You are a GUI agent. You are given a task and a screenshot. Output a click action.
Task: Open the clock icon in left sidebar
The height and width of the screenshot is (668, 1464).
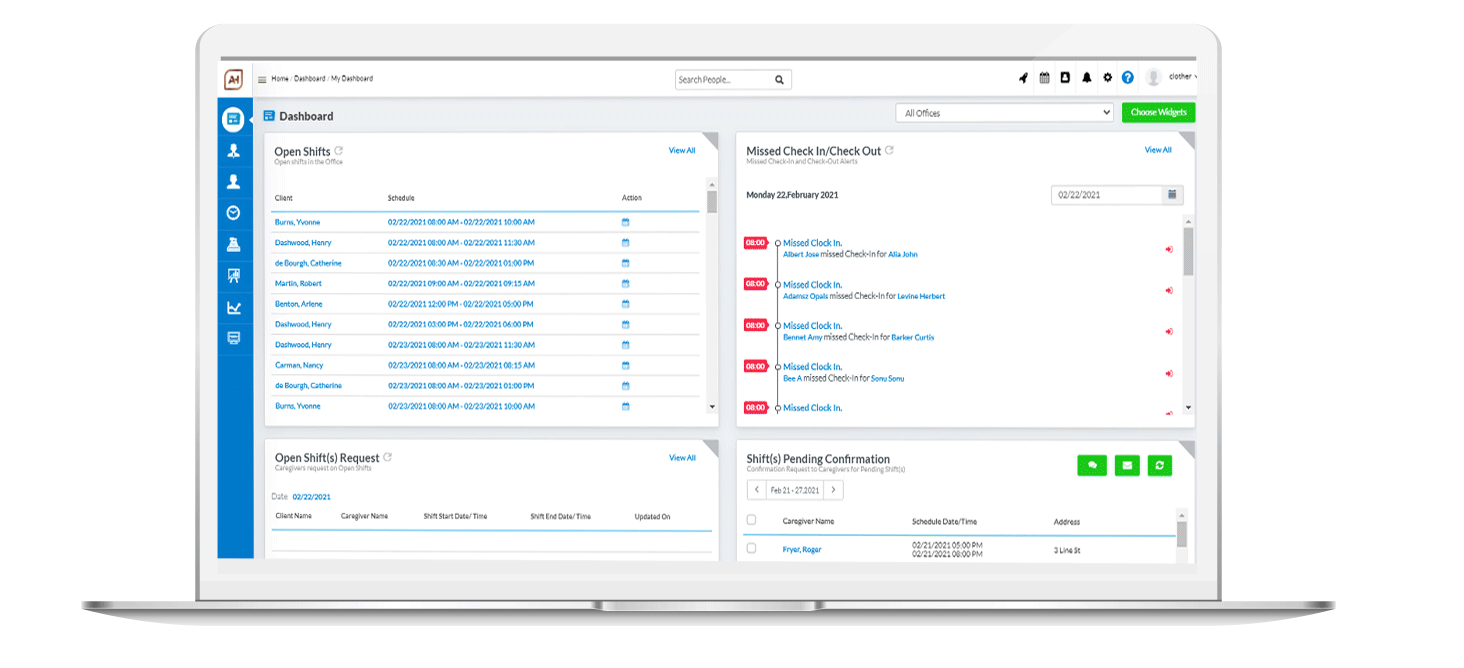click(233, 213)
